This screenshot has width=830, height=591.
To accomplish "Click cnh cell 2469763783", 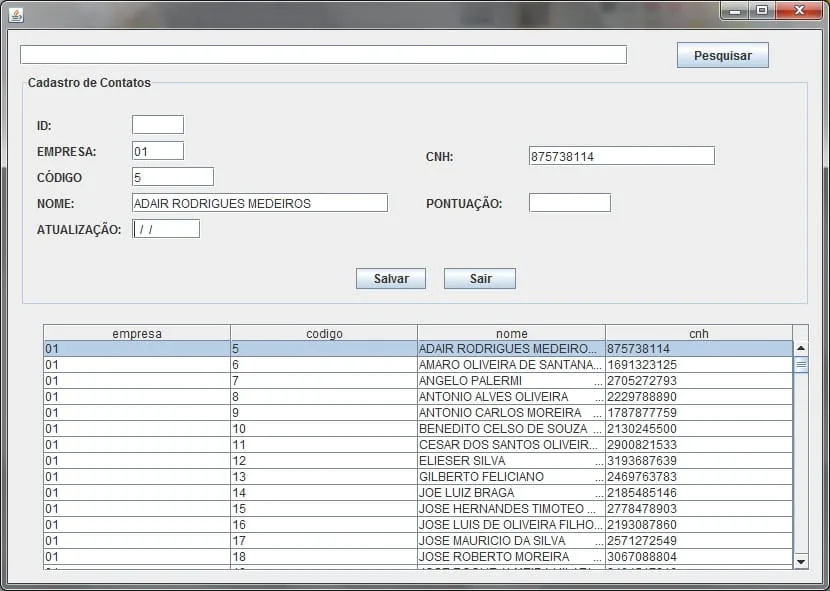I will click(699, 477).
